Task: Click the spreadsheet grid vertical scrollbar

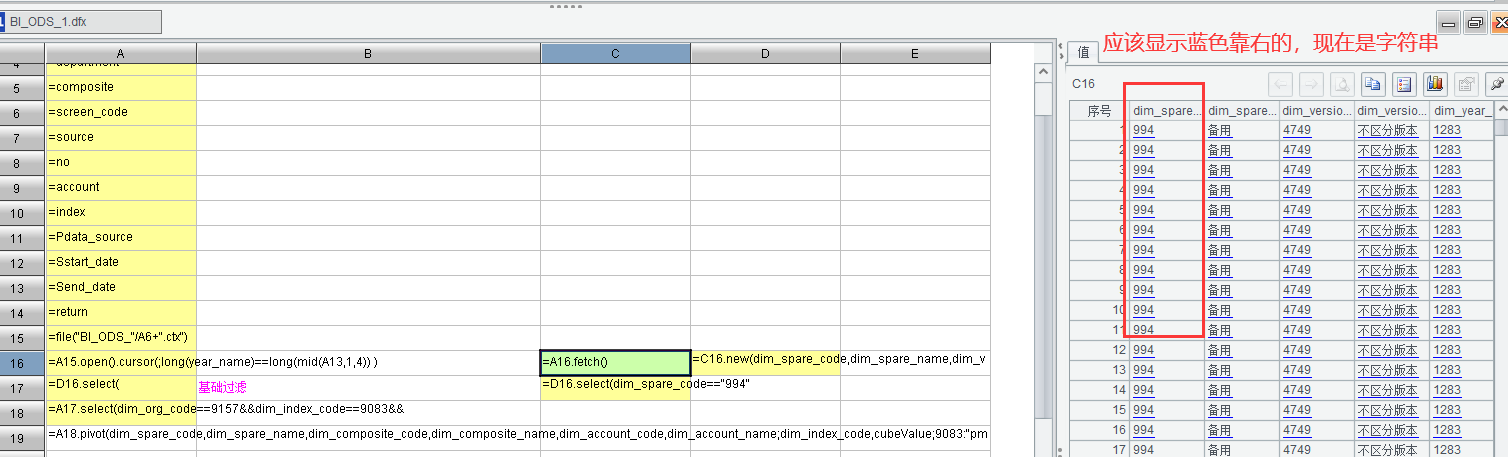Action: tap(1041, 240)
